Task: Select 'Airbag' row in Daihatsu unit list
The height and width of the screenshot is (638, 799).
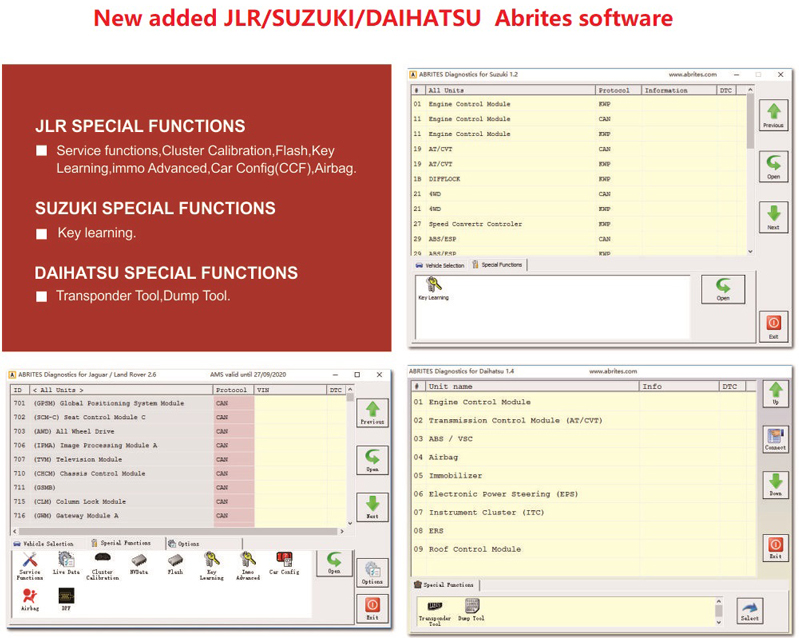Action: coord(584,457)
